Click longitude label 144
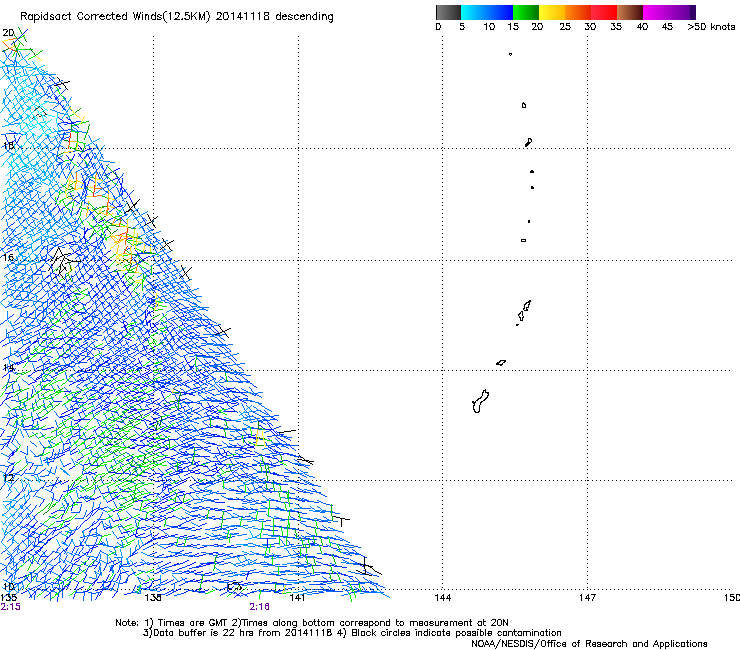Image resolution: width=740 pixels, height=650 pixels. click(442, 598)
